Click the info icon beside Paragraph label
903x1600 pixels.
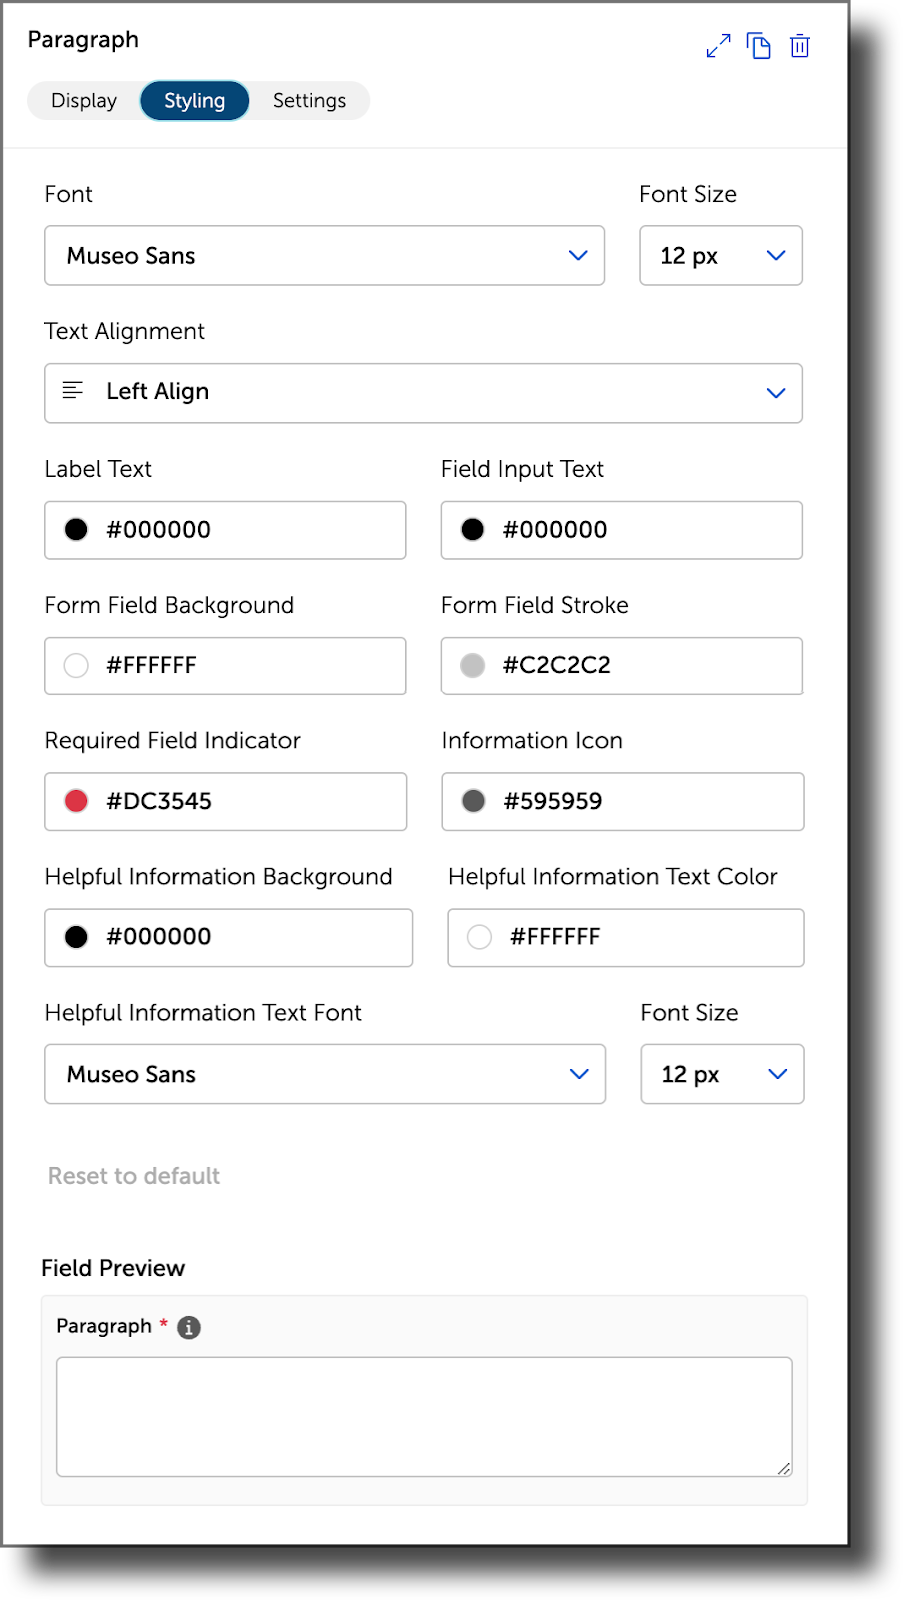tap(189, 1327)
